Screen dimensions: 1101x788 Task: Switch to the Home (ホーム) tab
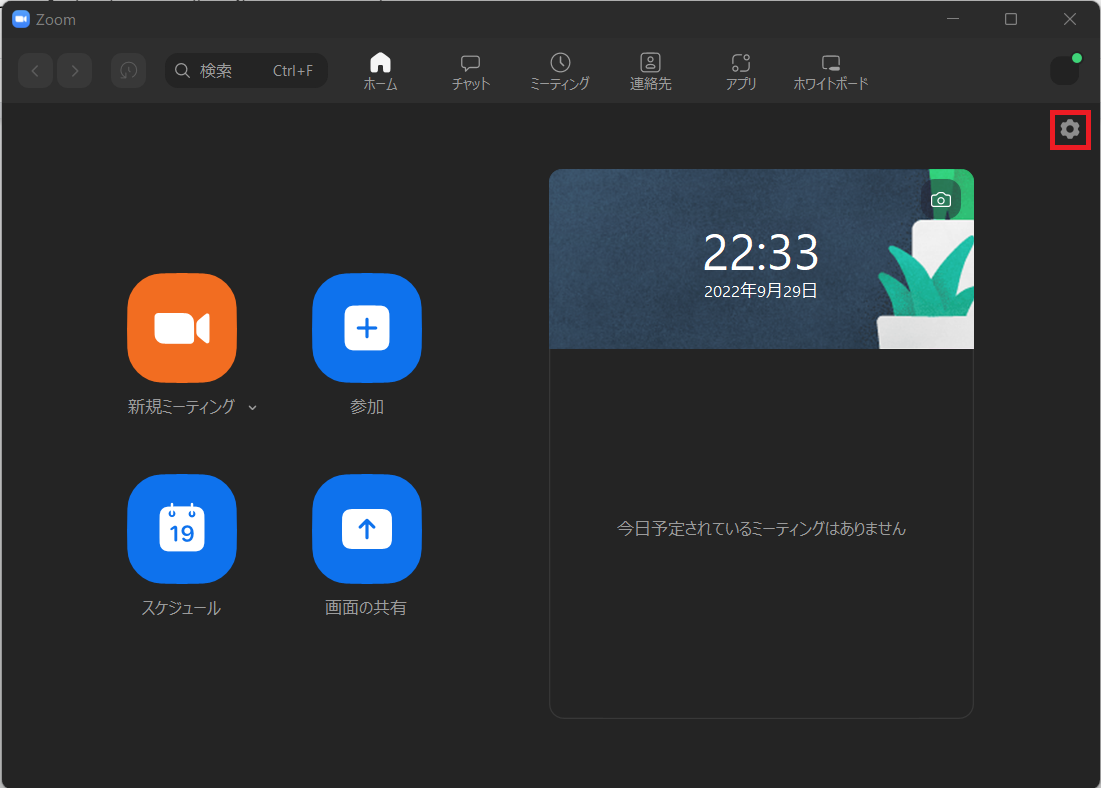(380, 71)
